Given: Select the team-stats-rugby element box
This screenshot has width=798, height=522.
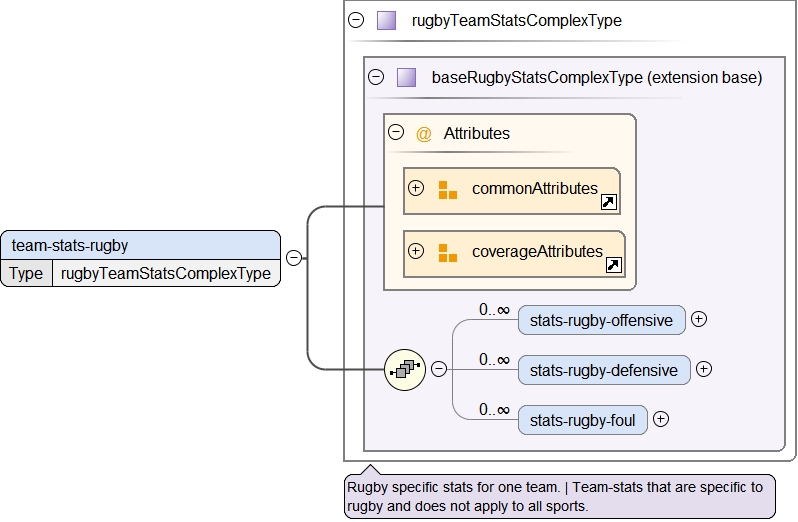Looking at the screenshot, I should [x=140, y=245].
